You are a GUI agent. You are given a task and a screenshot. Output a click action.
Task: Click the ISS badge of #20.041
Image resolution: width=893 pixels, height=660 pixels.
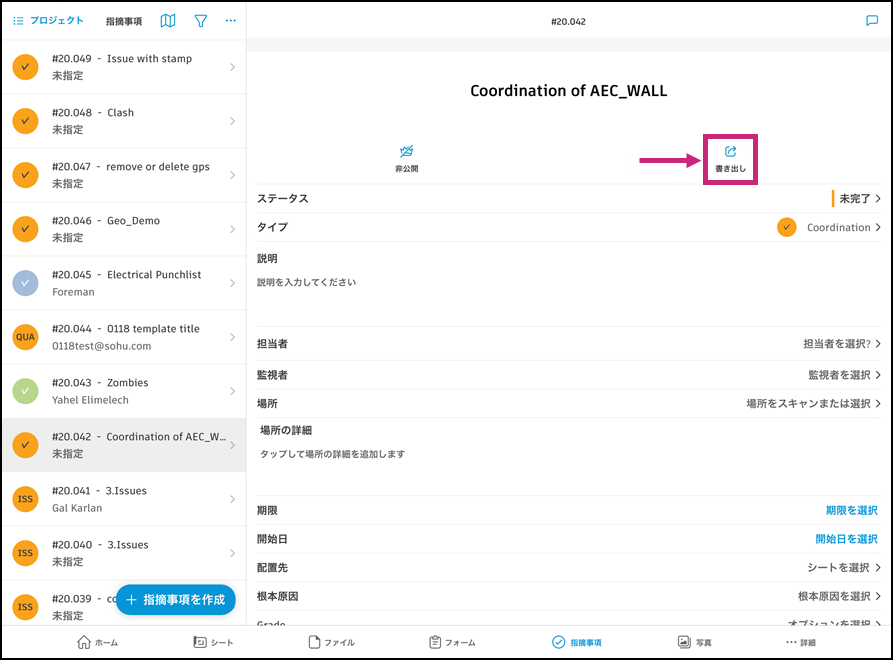(x=26, y=499)
